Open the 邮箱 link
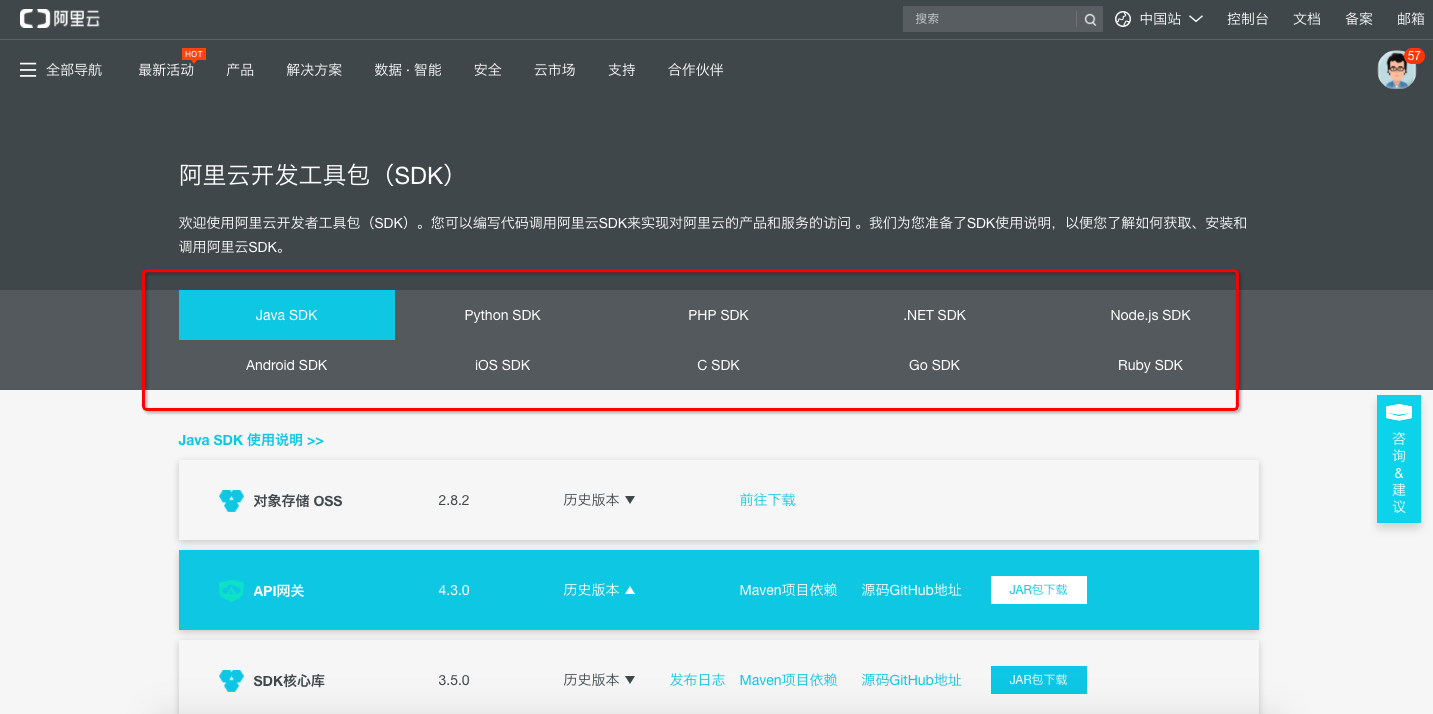 tap(1411, 19)
